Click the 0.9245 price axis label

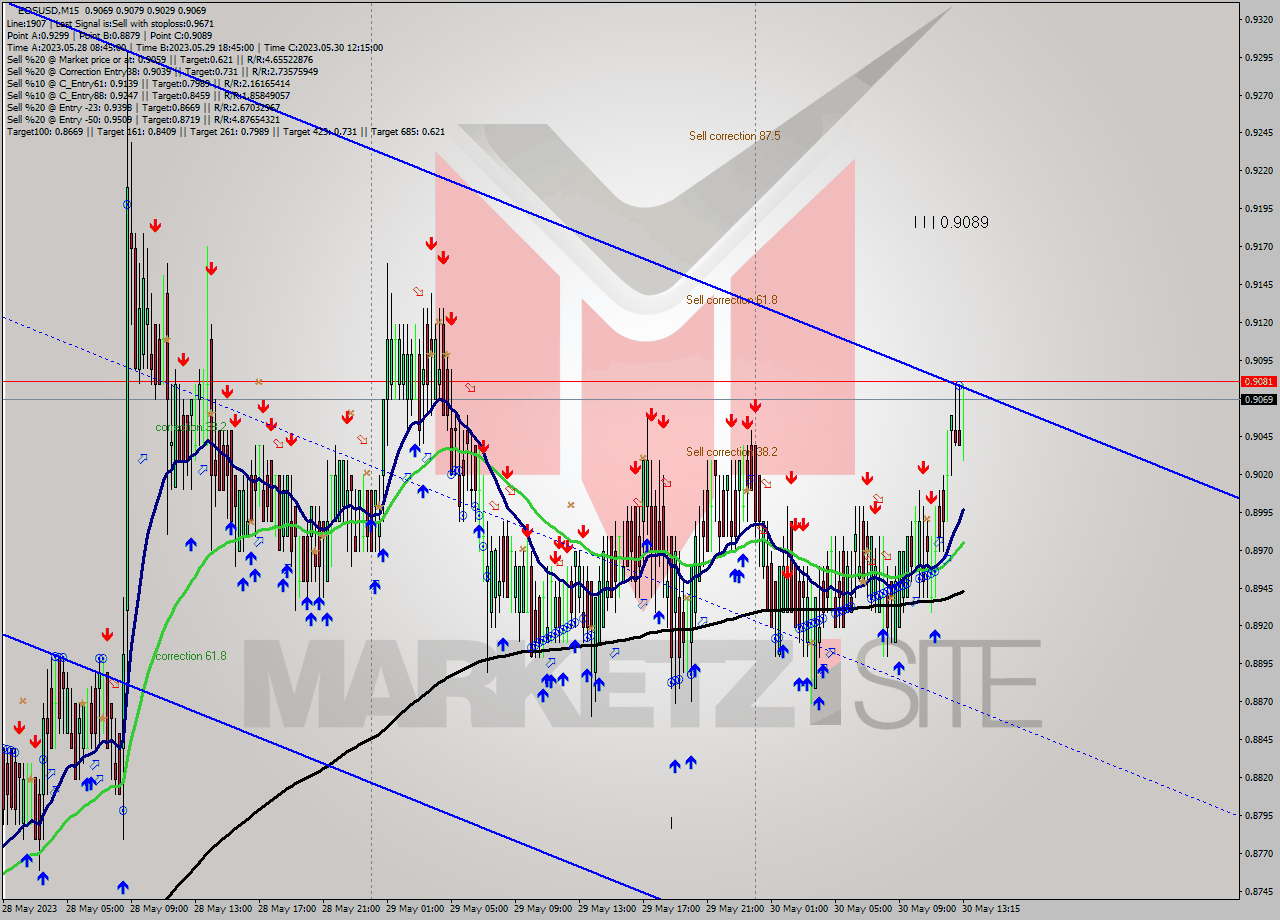(1258, 133)
